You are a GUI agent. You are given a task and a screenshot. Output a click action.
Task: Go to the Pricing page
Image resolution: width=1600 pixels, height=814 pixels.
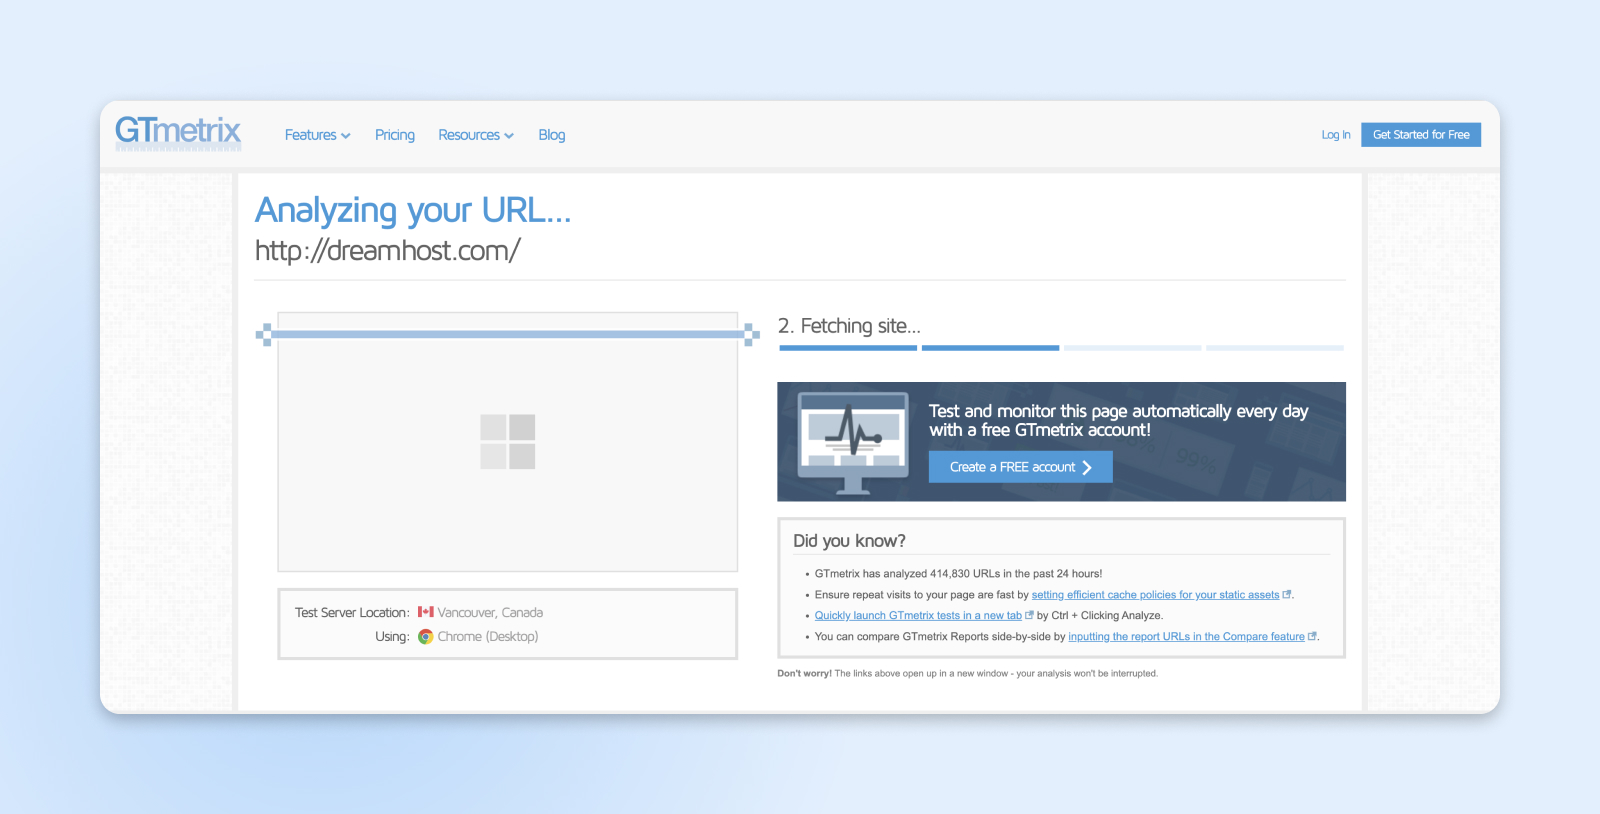pyautogui.click(x=395, y=135)
